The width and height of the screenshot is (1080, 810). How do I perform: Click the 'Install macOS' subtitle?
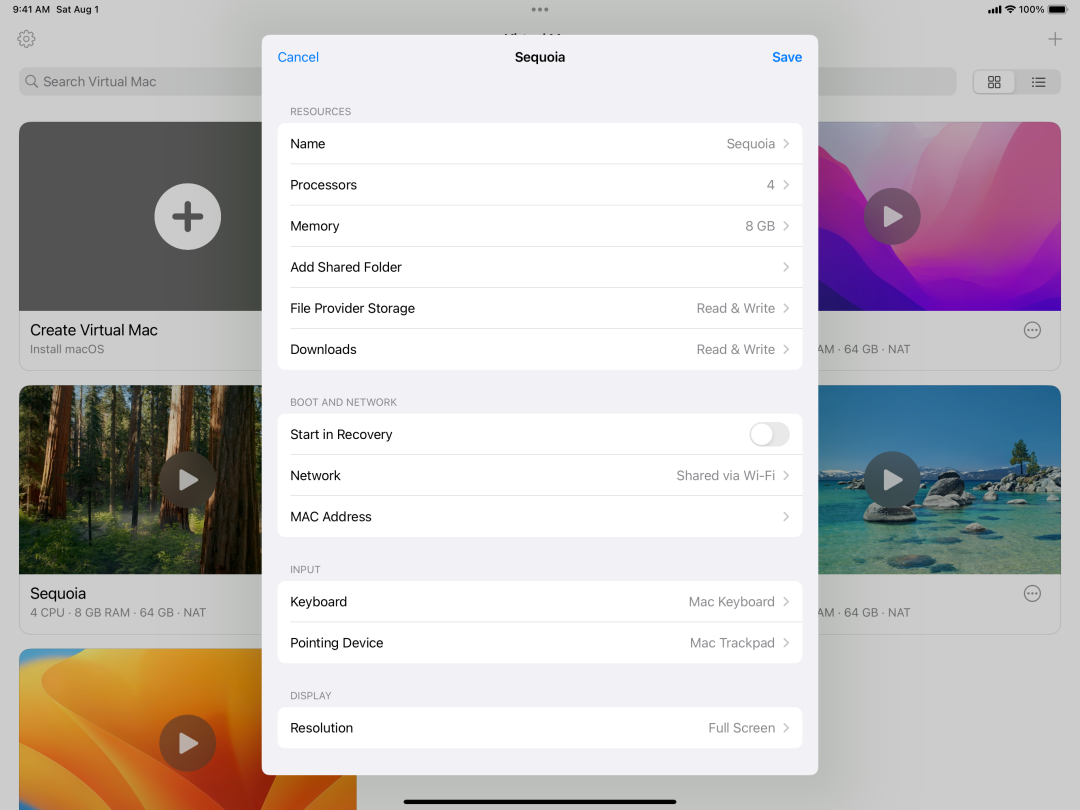(x=67, y=349)
